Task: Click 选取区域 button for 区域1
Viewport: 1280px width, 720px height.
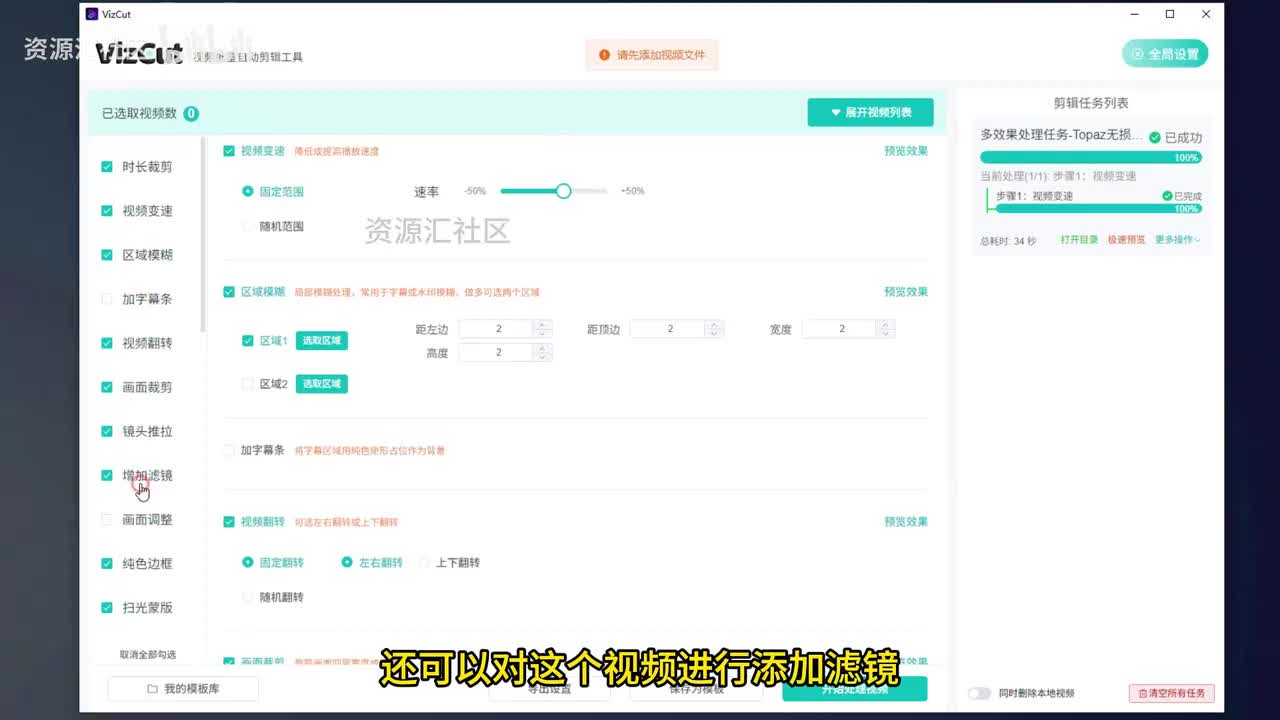Action: pos(321,340)
